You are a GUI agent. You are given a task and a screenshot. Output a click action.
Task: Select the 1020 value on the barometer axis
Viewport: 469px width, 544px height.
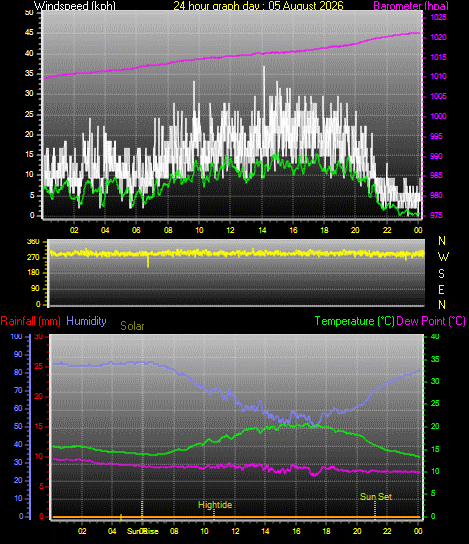click(438, 37)
